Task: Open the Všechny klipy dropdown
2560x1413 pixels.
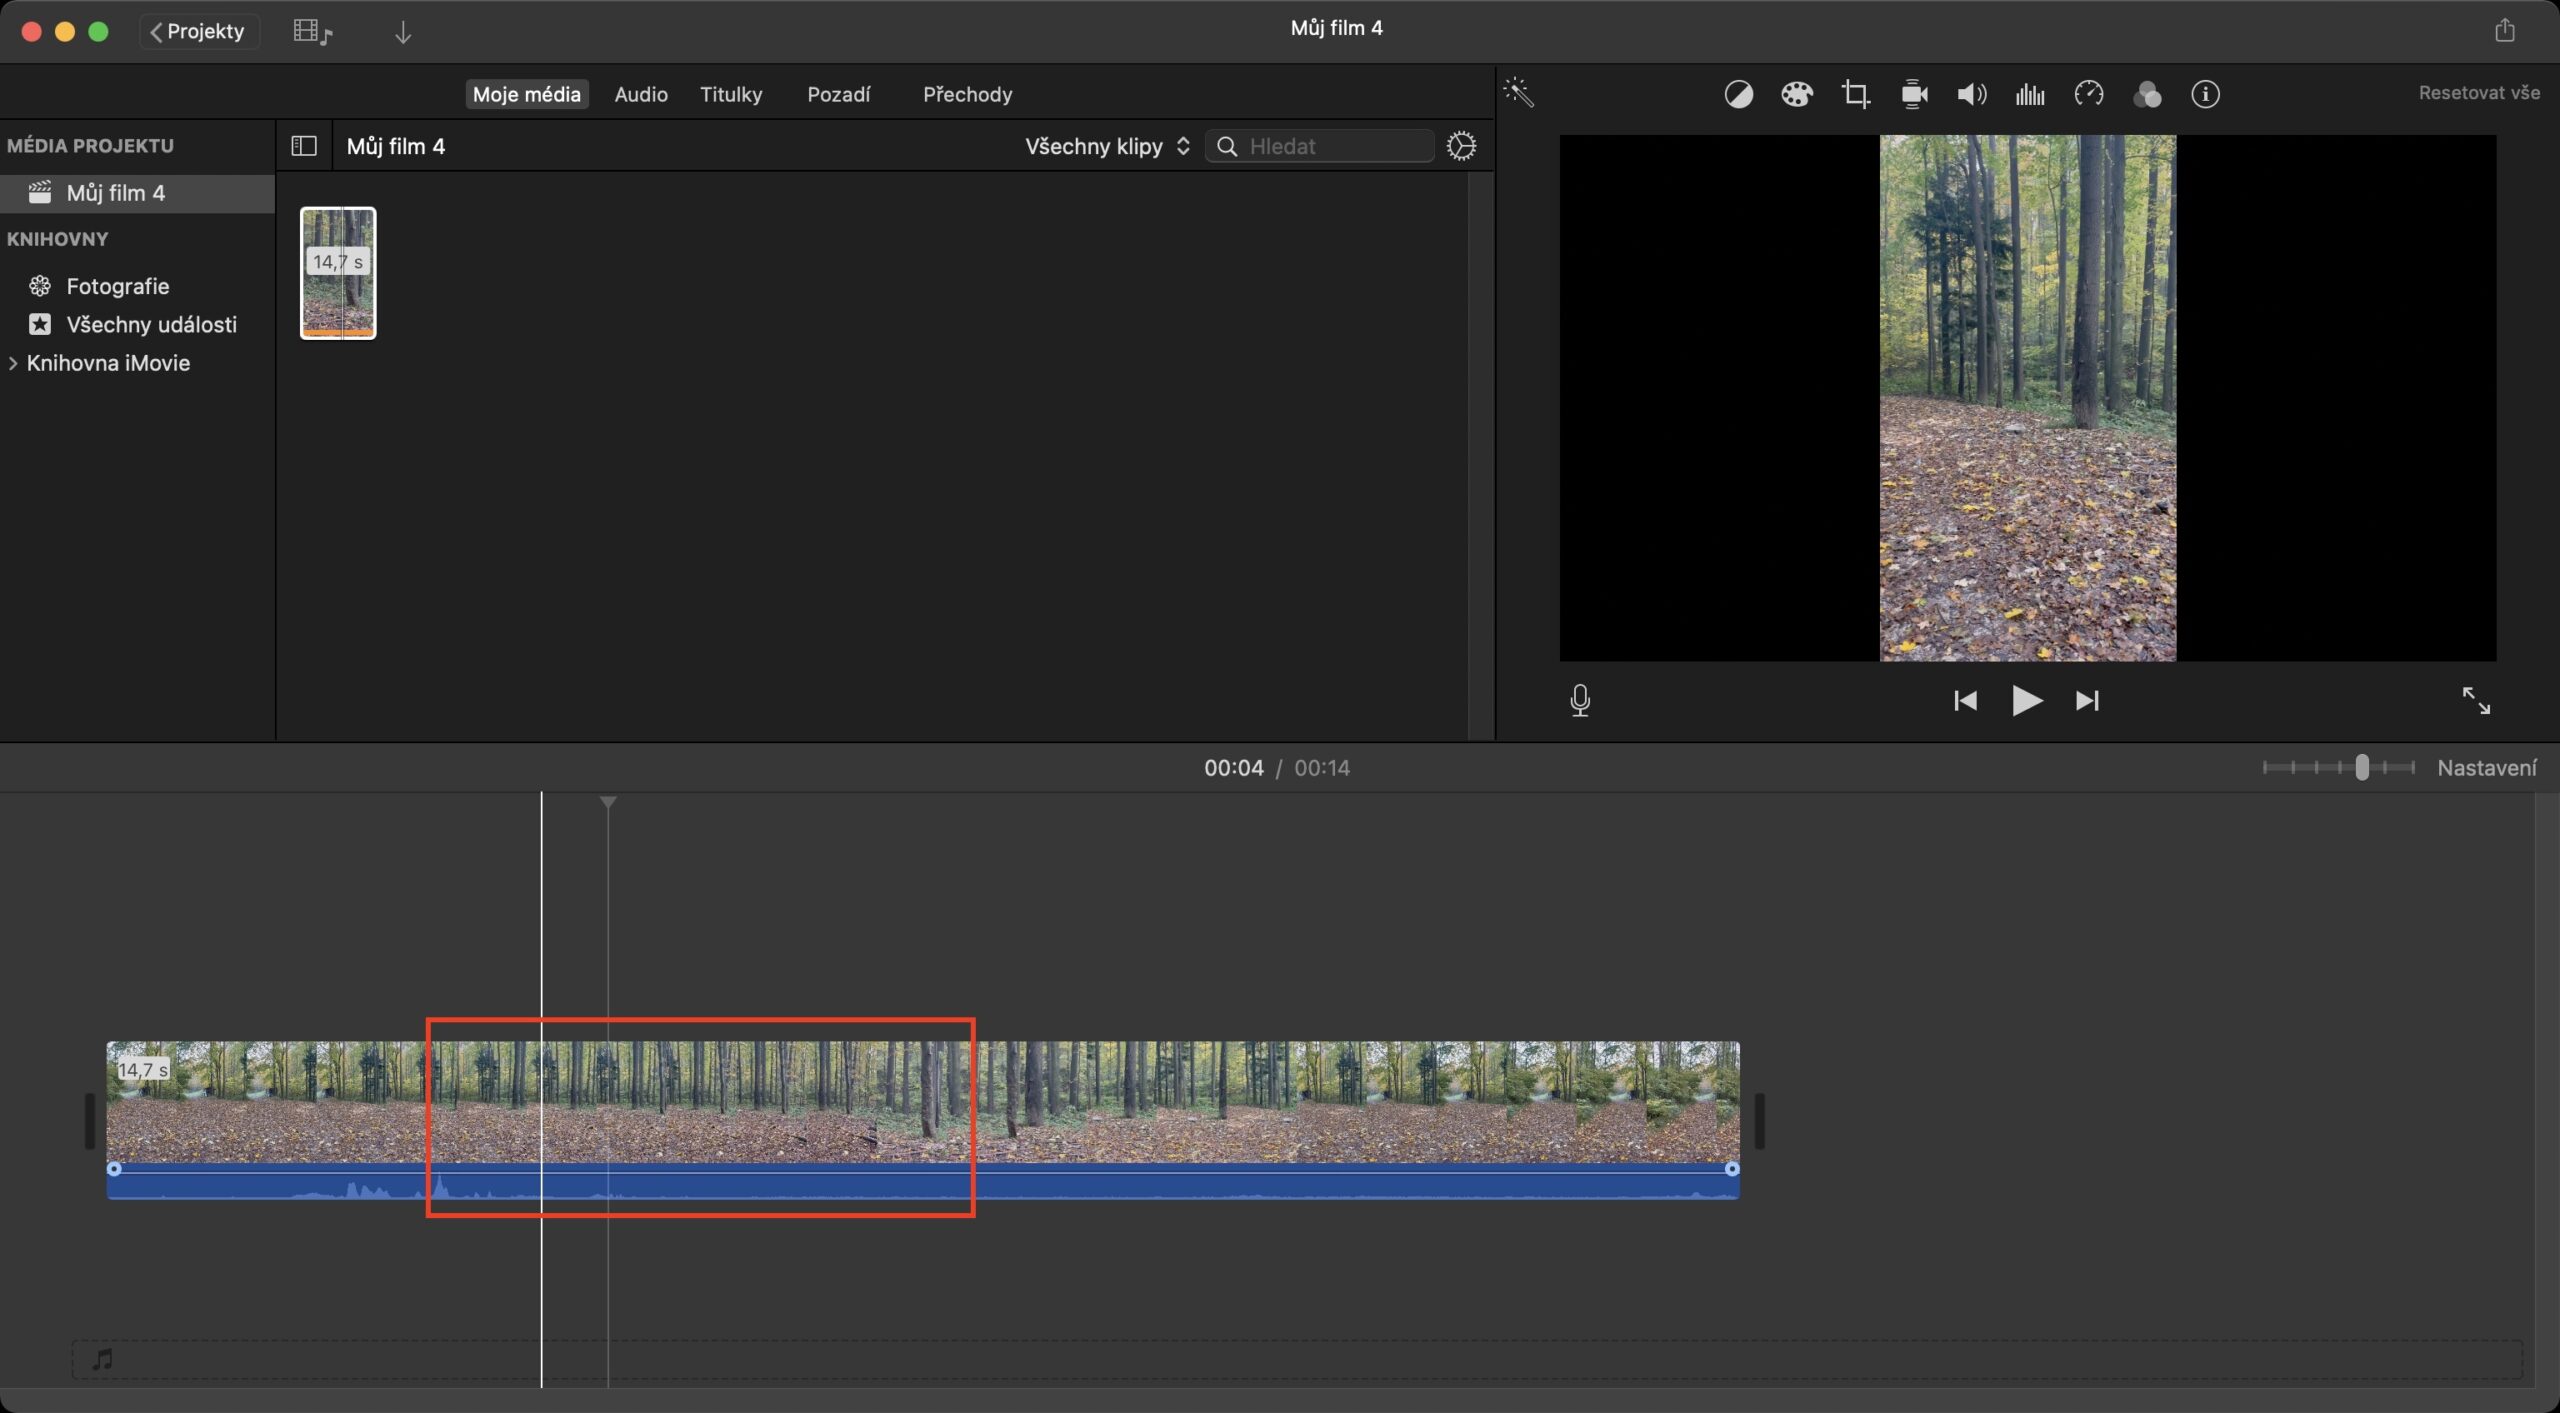Action: [x=1104, y=146]
